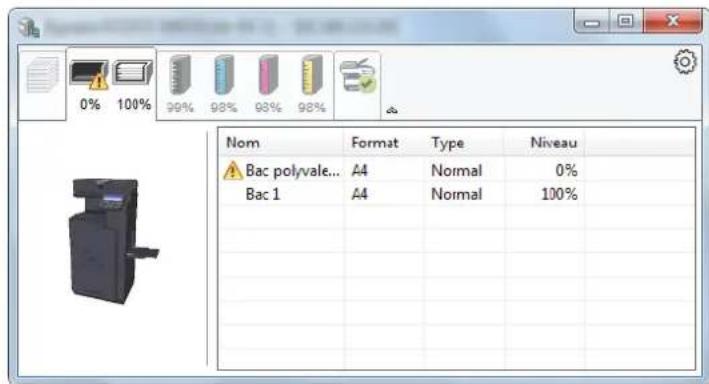
Task: Click the 0% level of Bac polyvalent
Action: coord(566,171)
